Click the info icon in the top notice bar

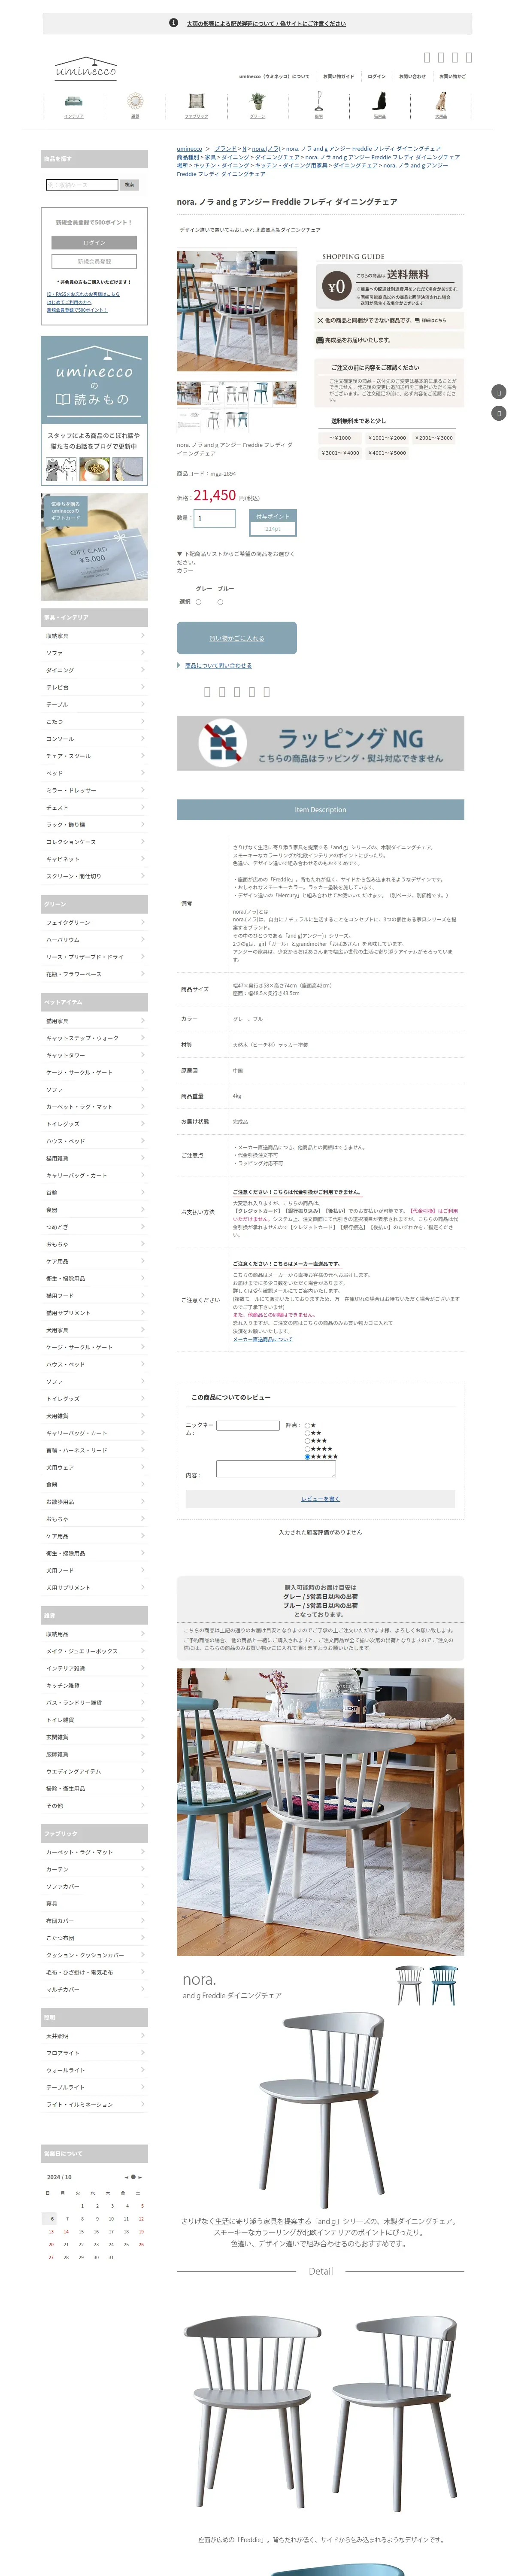pyautogui.click(x=174, y=23)
